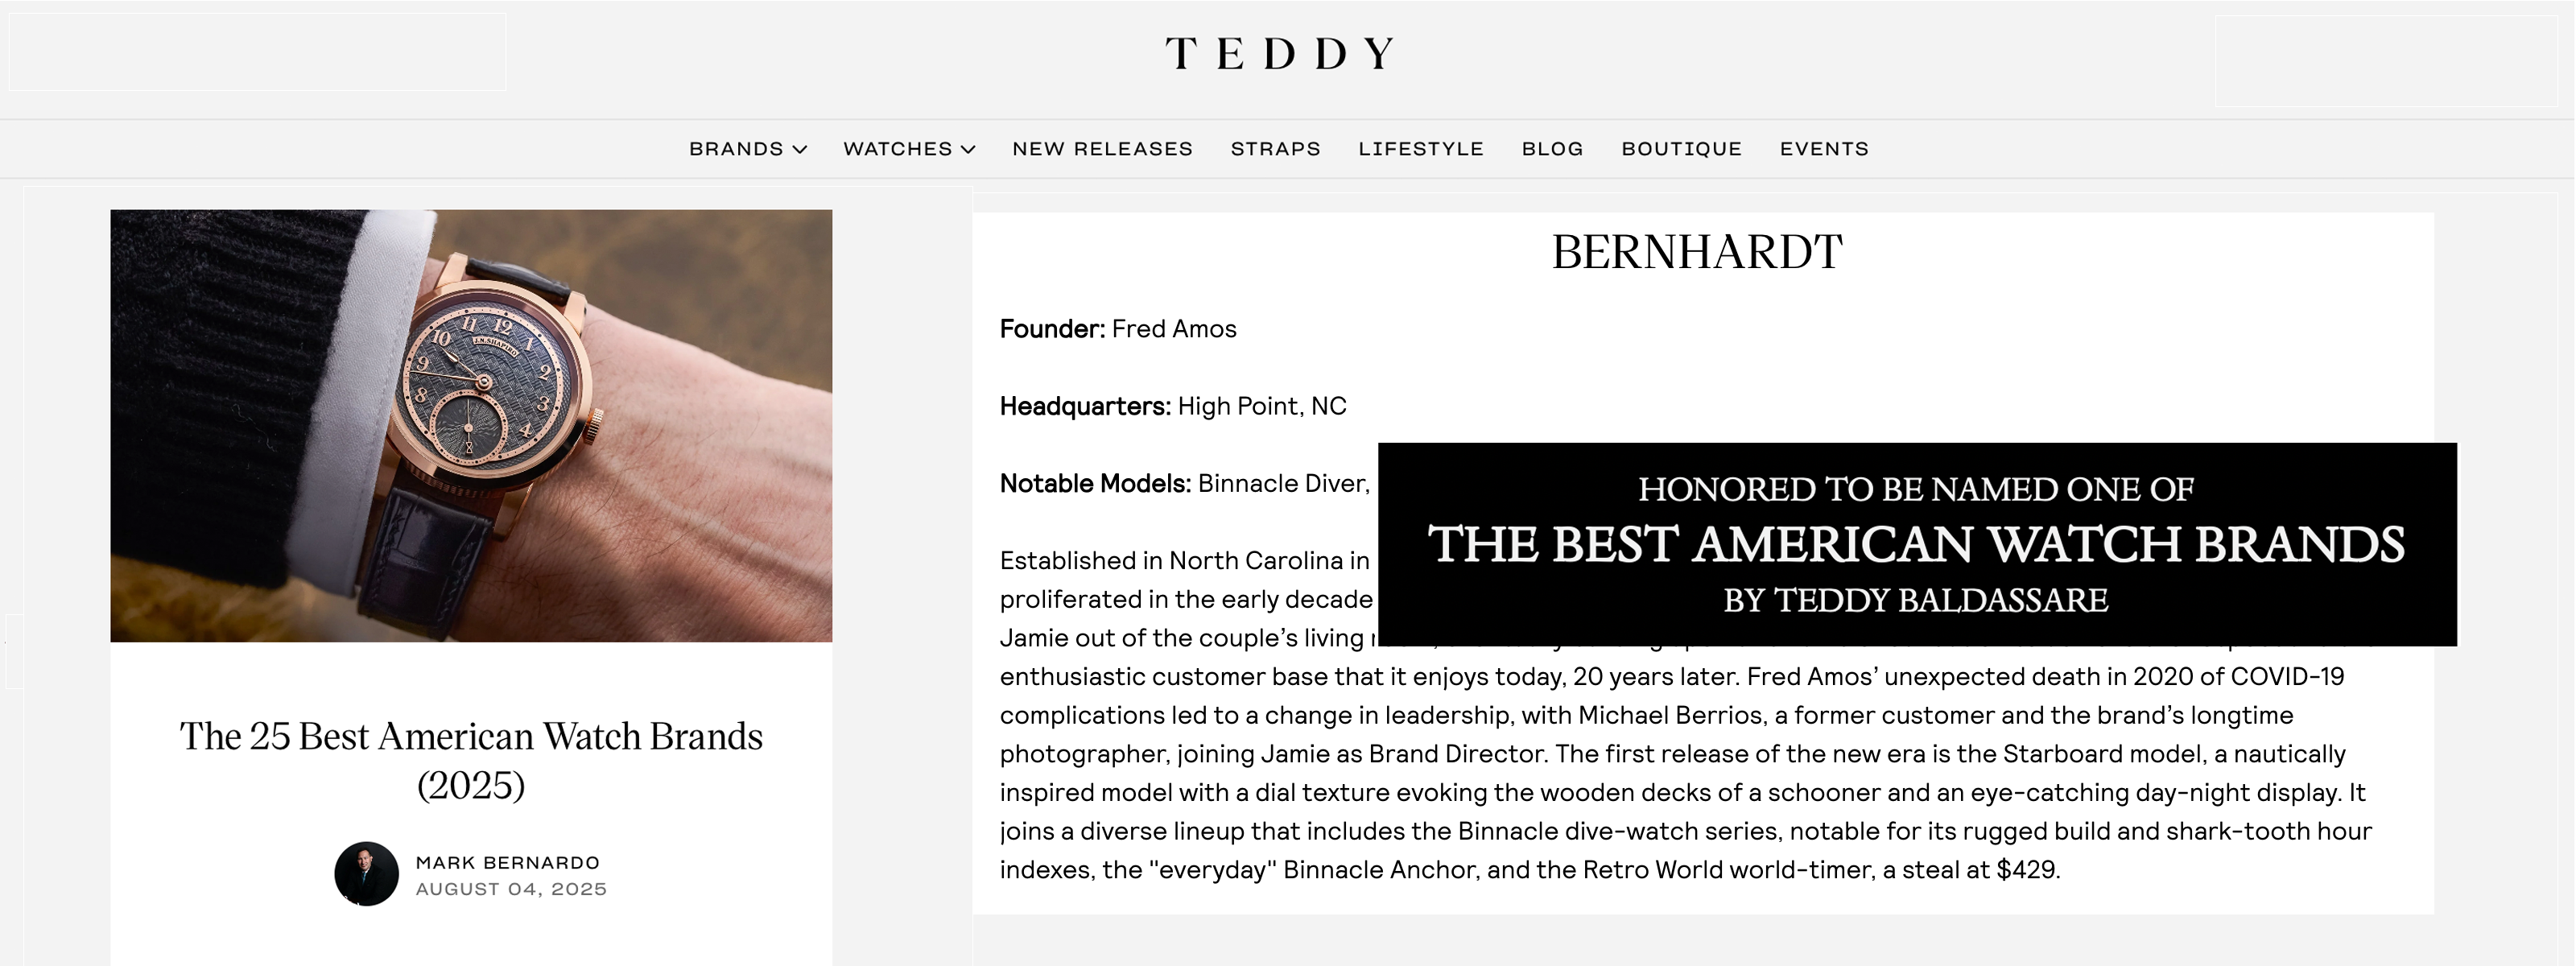Select BOUTIQUE in the navigation bar
Screen dimensions: 2576x966
1681,149
